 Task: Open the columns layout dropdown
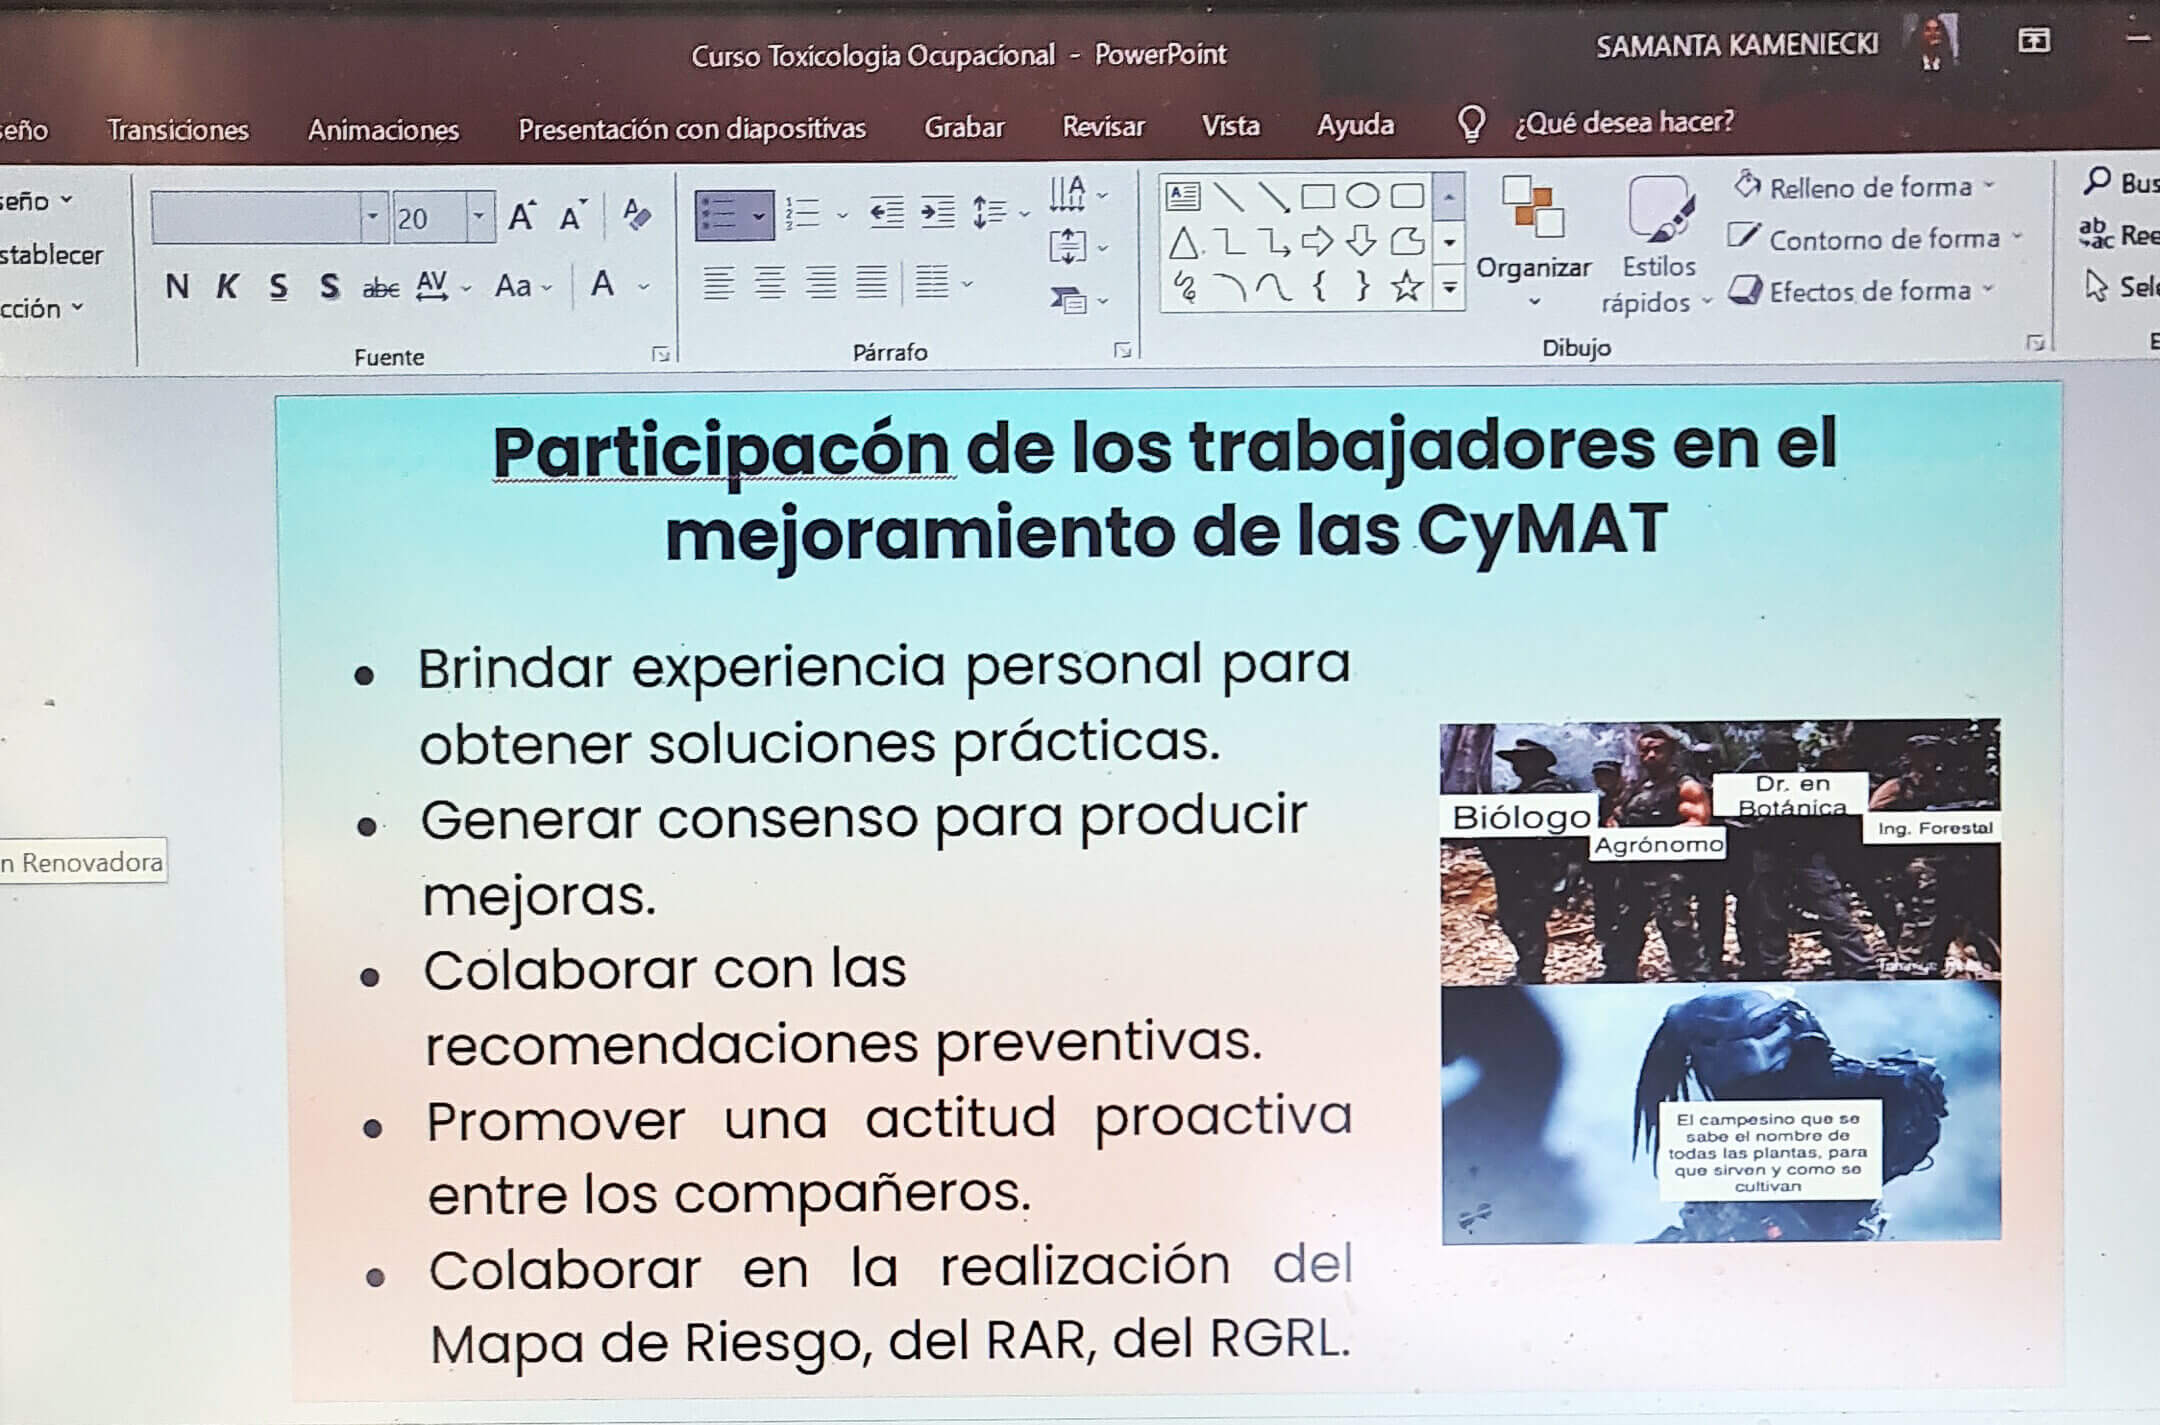943,283
